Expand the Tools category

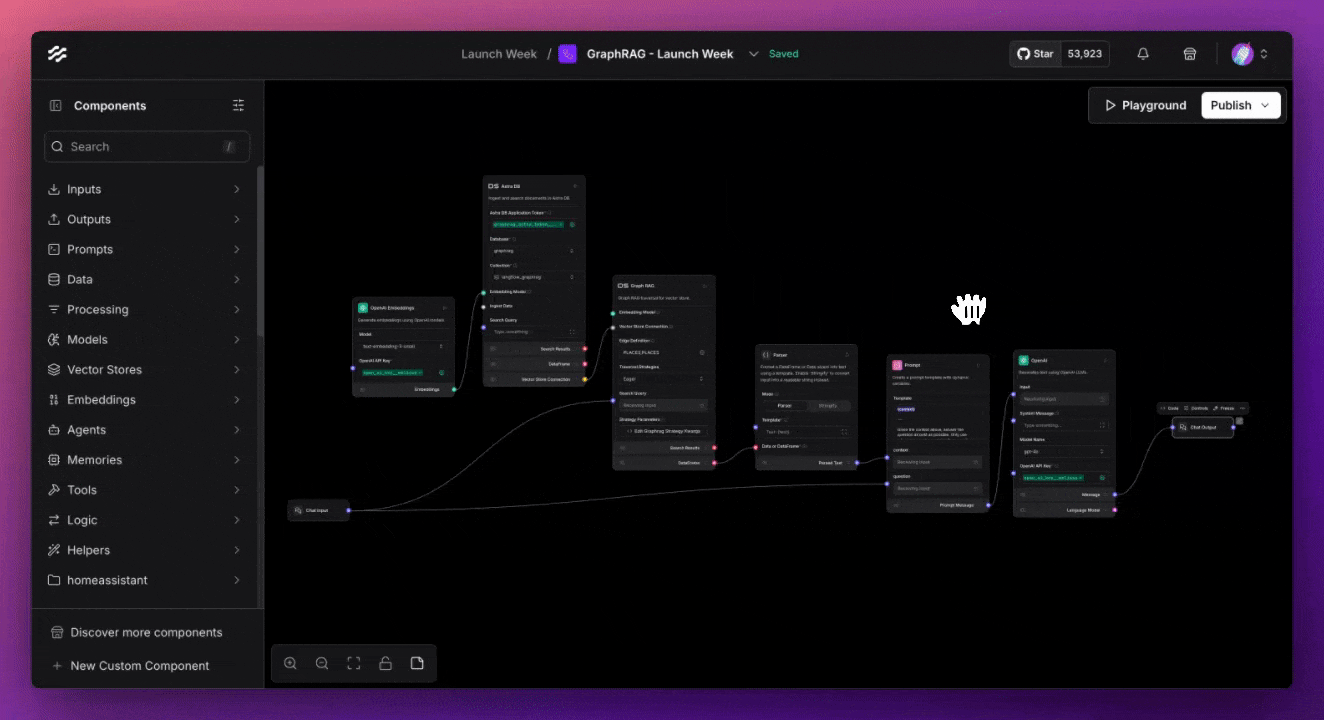click(x=147, y=490)
